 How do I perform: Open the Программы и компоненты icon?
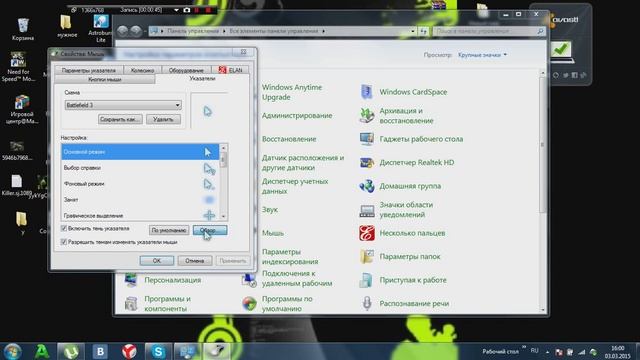[131, 304]
